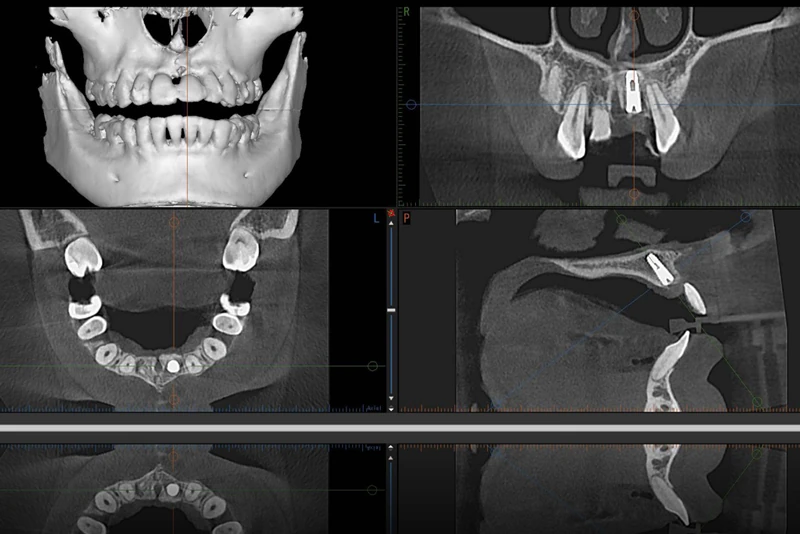Click the top green crosshair handle in the sagittal view
Screen dimensions: 800x534
click(x=621, y=220)
